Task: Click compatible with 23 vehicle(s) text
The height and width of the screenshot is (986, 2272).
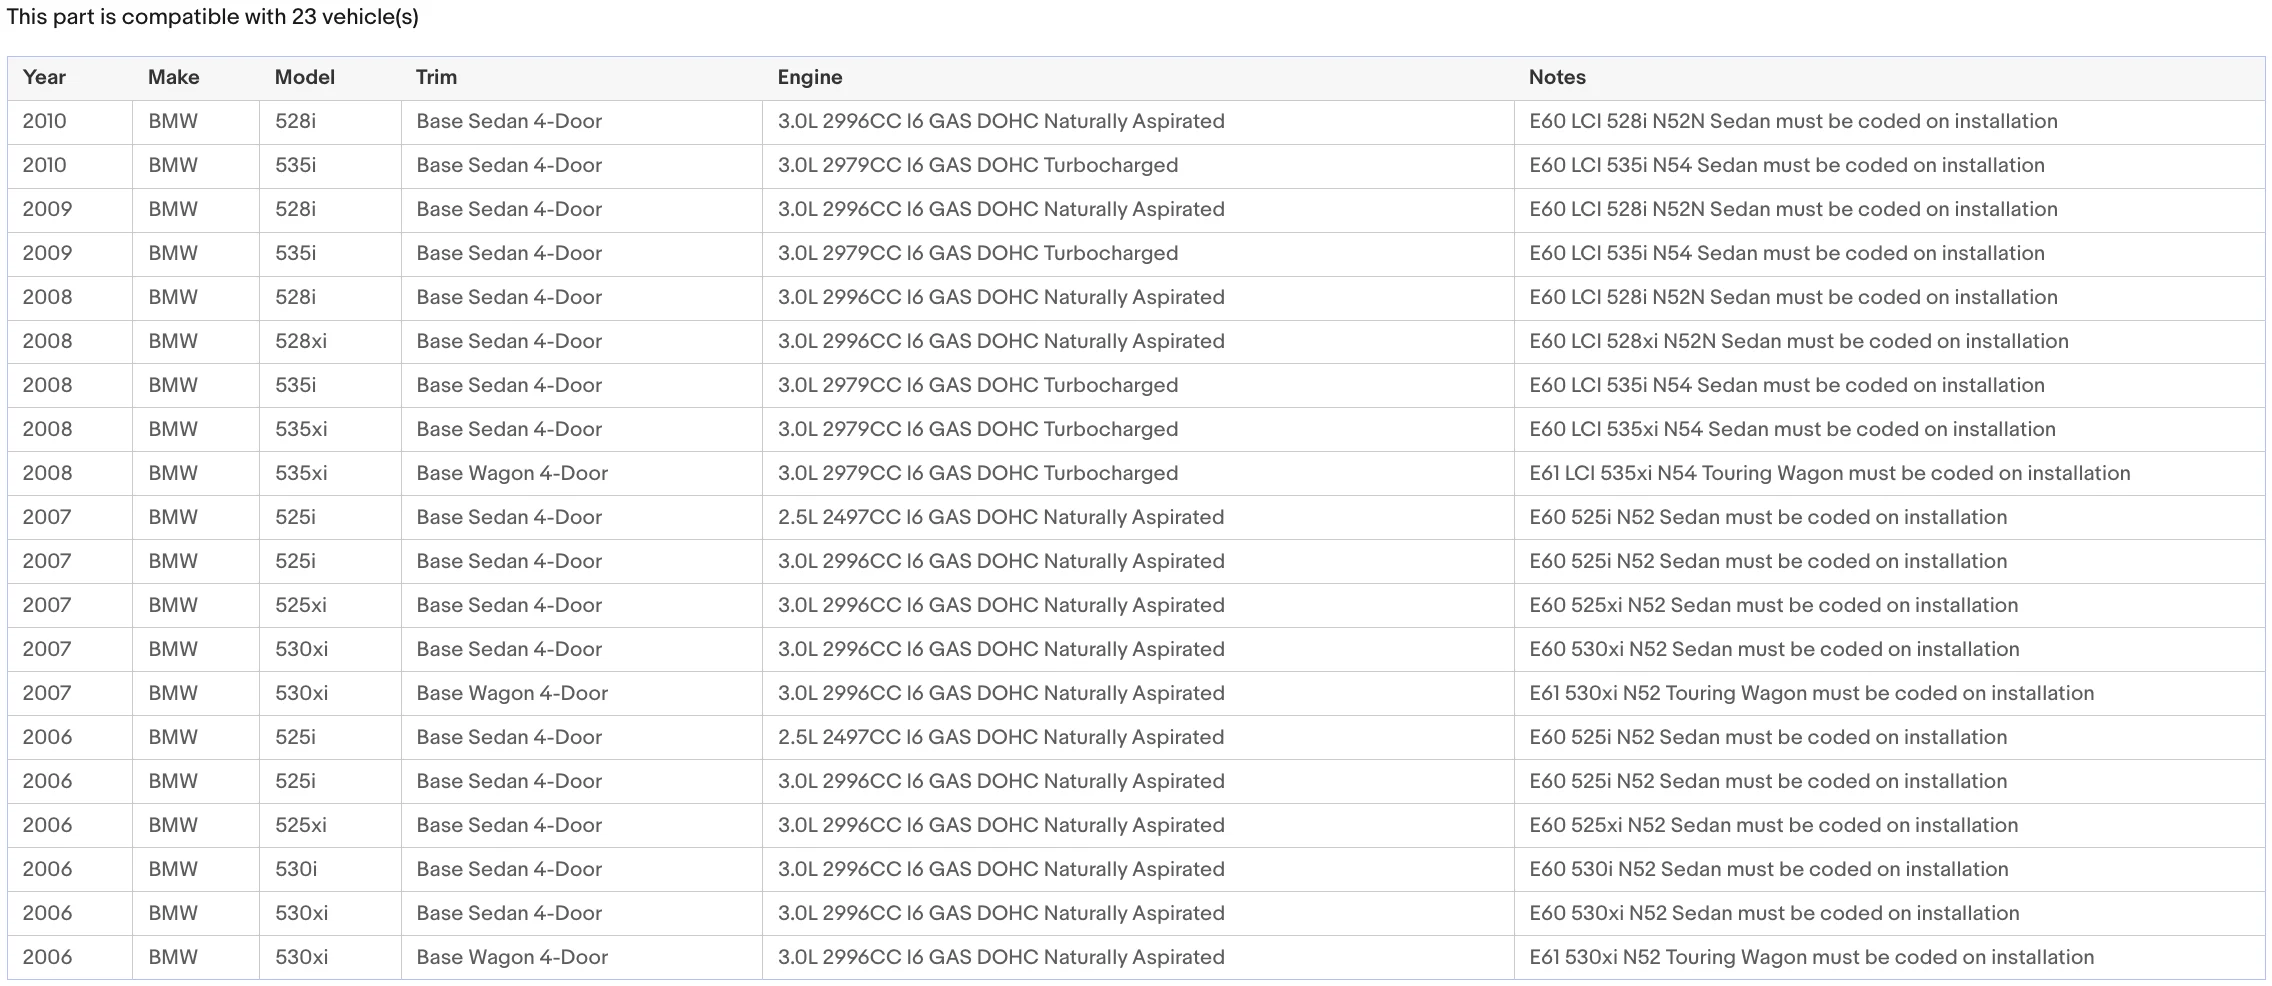Action: (x=270, y=17)
